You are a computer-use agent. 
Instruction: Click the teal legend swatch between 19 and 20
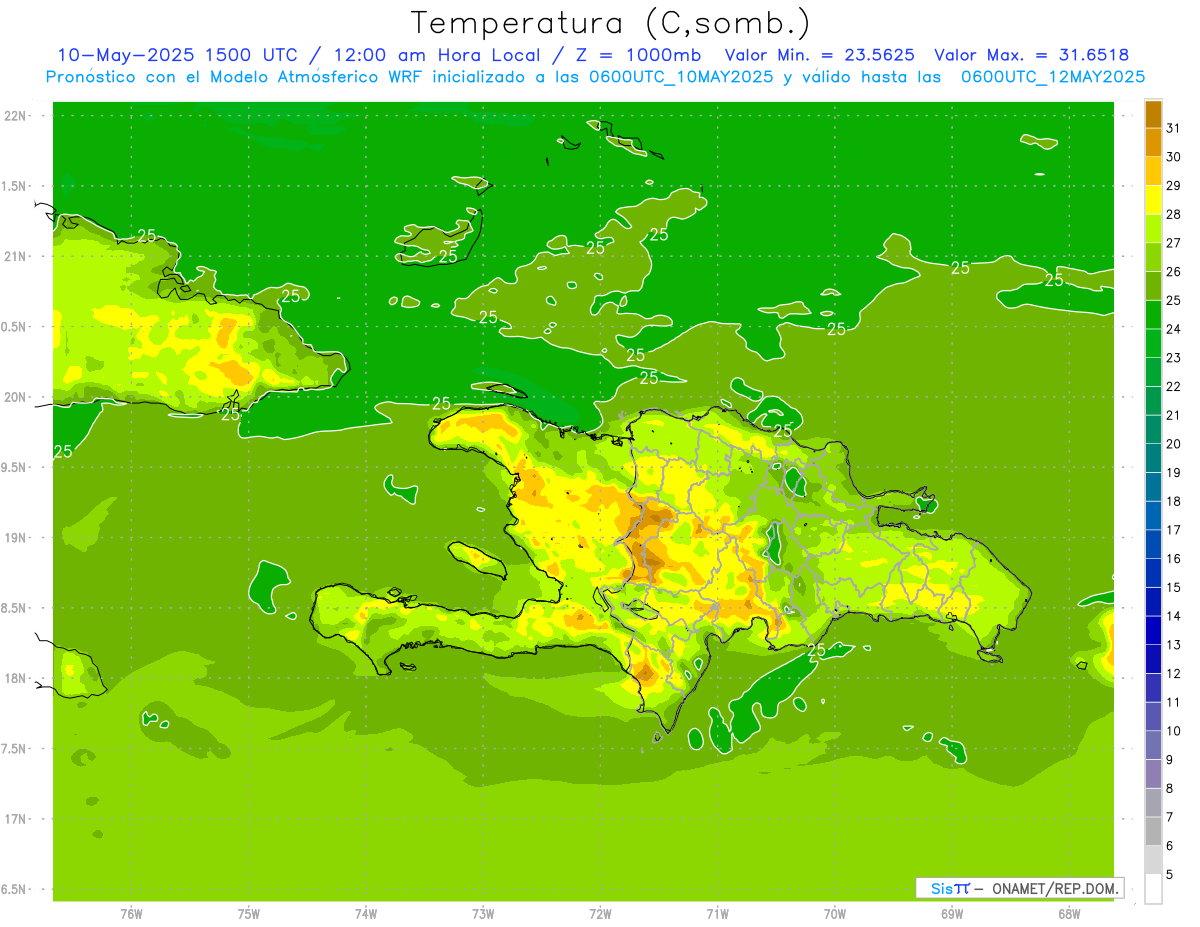tap(1153, 458)
